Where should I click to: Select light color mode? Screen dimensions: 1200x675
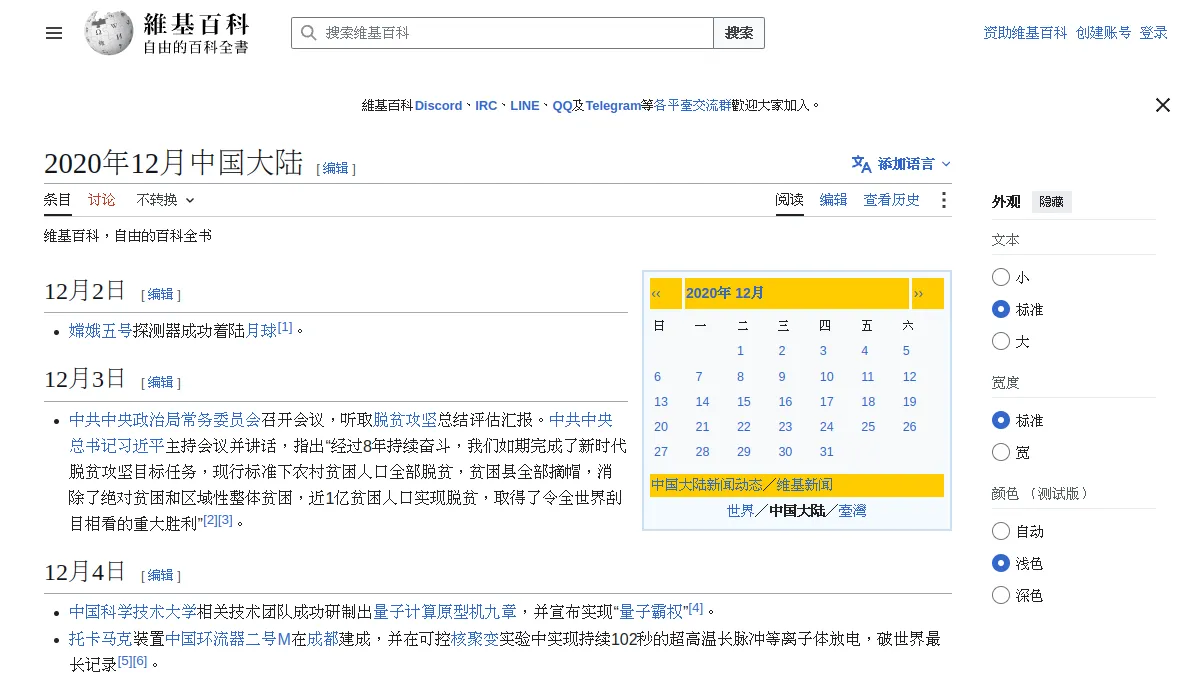[1001, 563]
